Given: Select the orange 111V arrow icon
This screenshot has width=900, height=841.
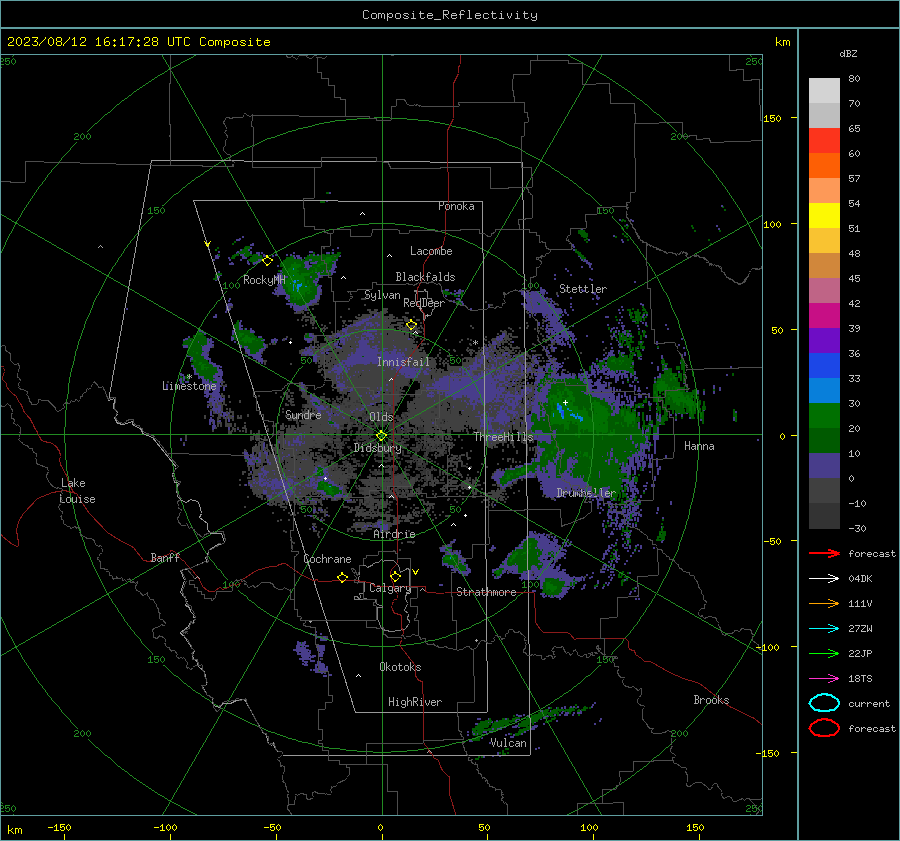Looking at the screenshot, I should tap(824, 603).
